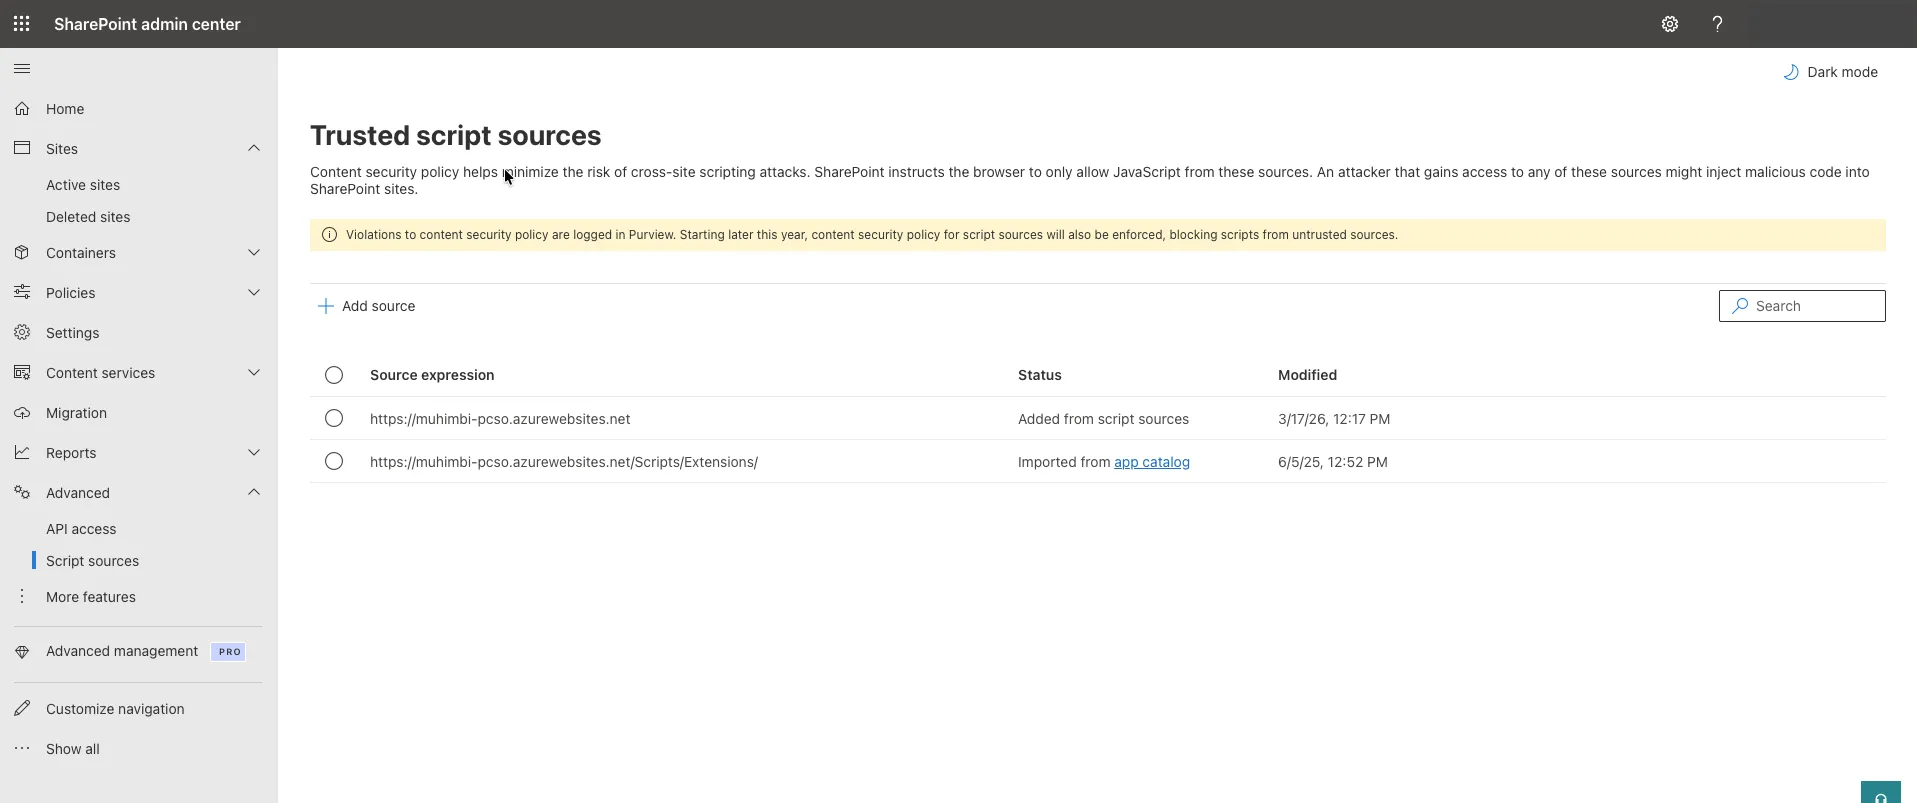1917x803 pixels.
Task: Click the Migration cloud icon
Action: (x=22, y=412)
